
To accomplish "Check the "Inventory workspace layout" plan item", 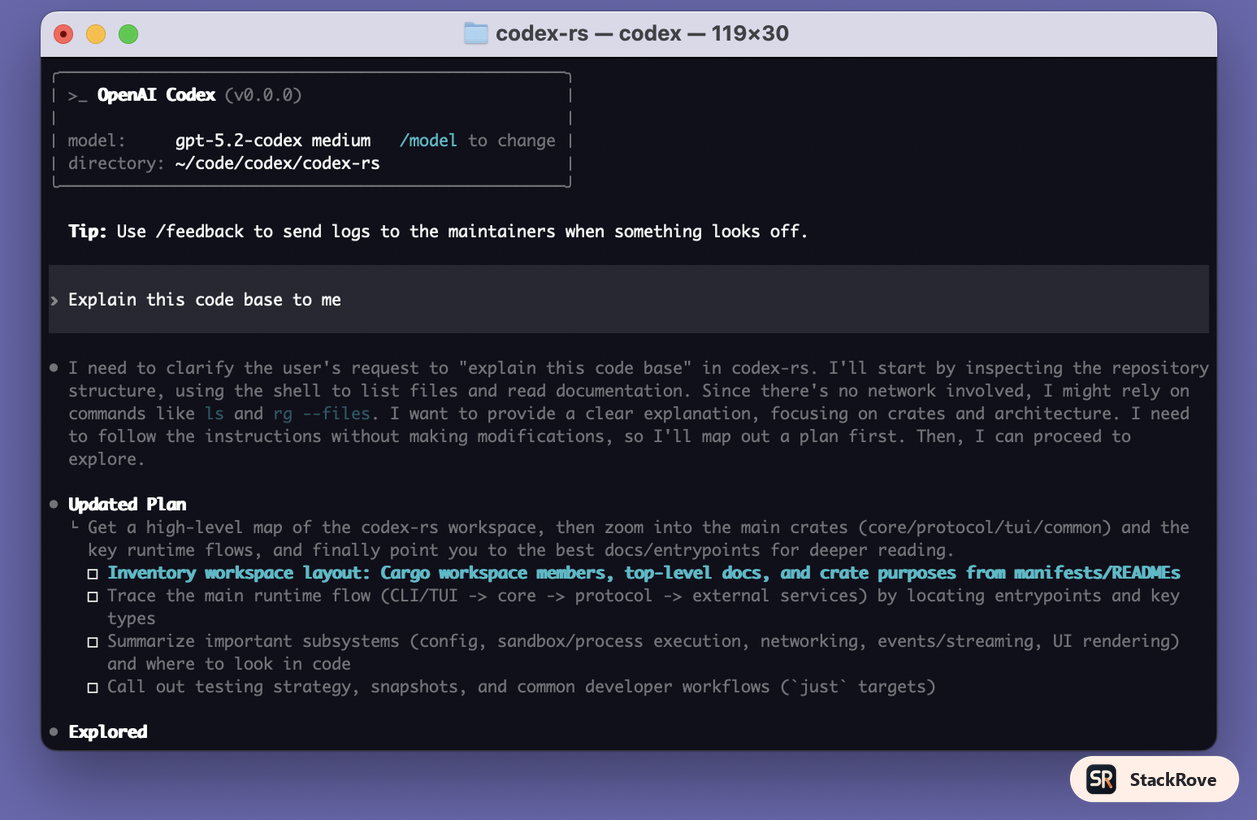I will pos(92,572).
